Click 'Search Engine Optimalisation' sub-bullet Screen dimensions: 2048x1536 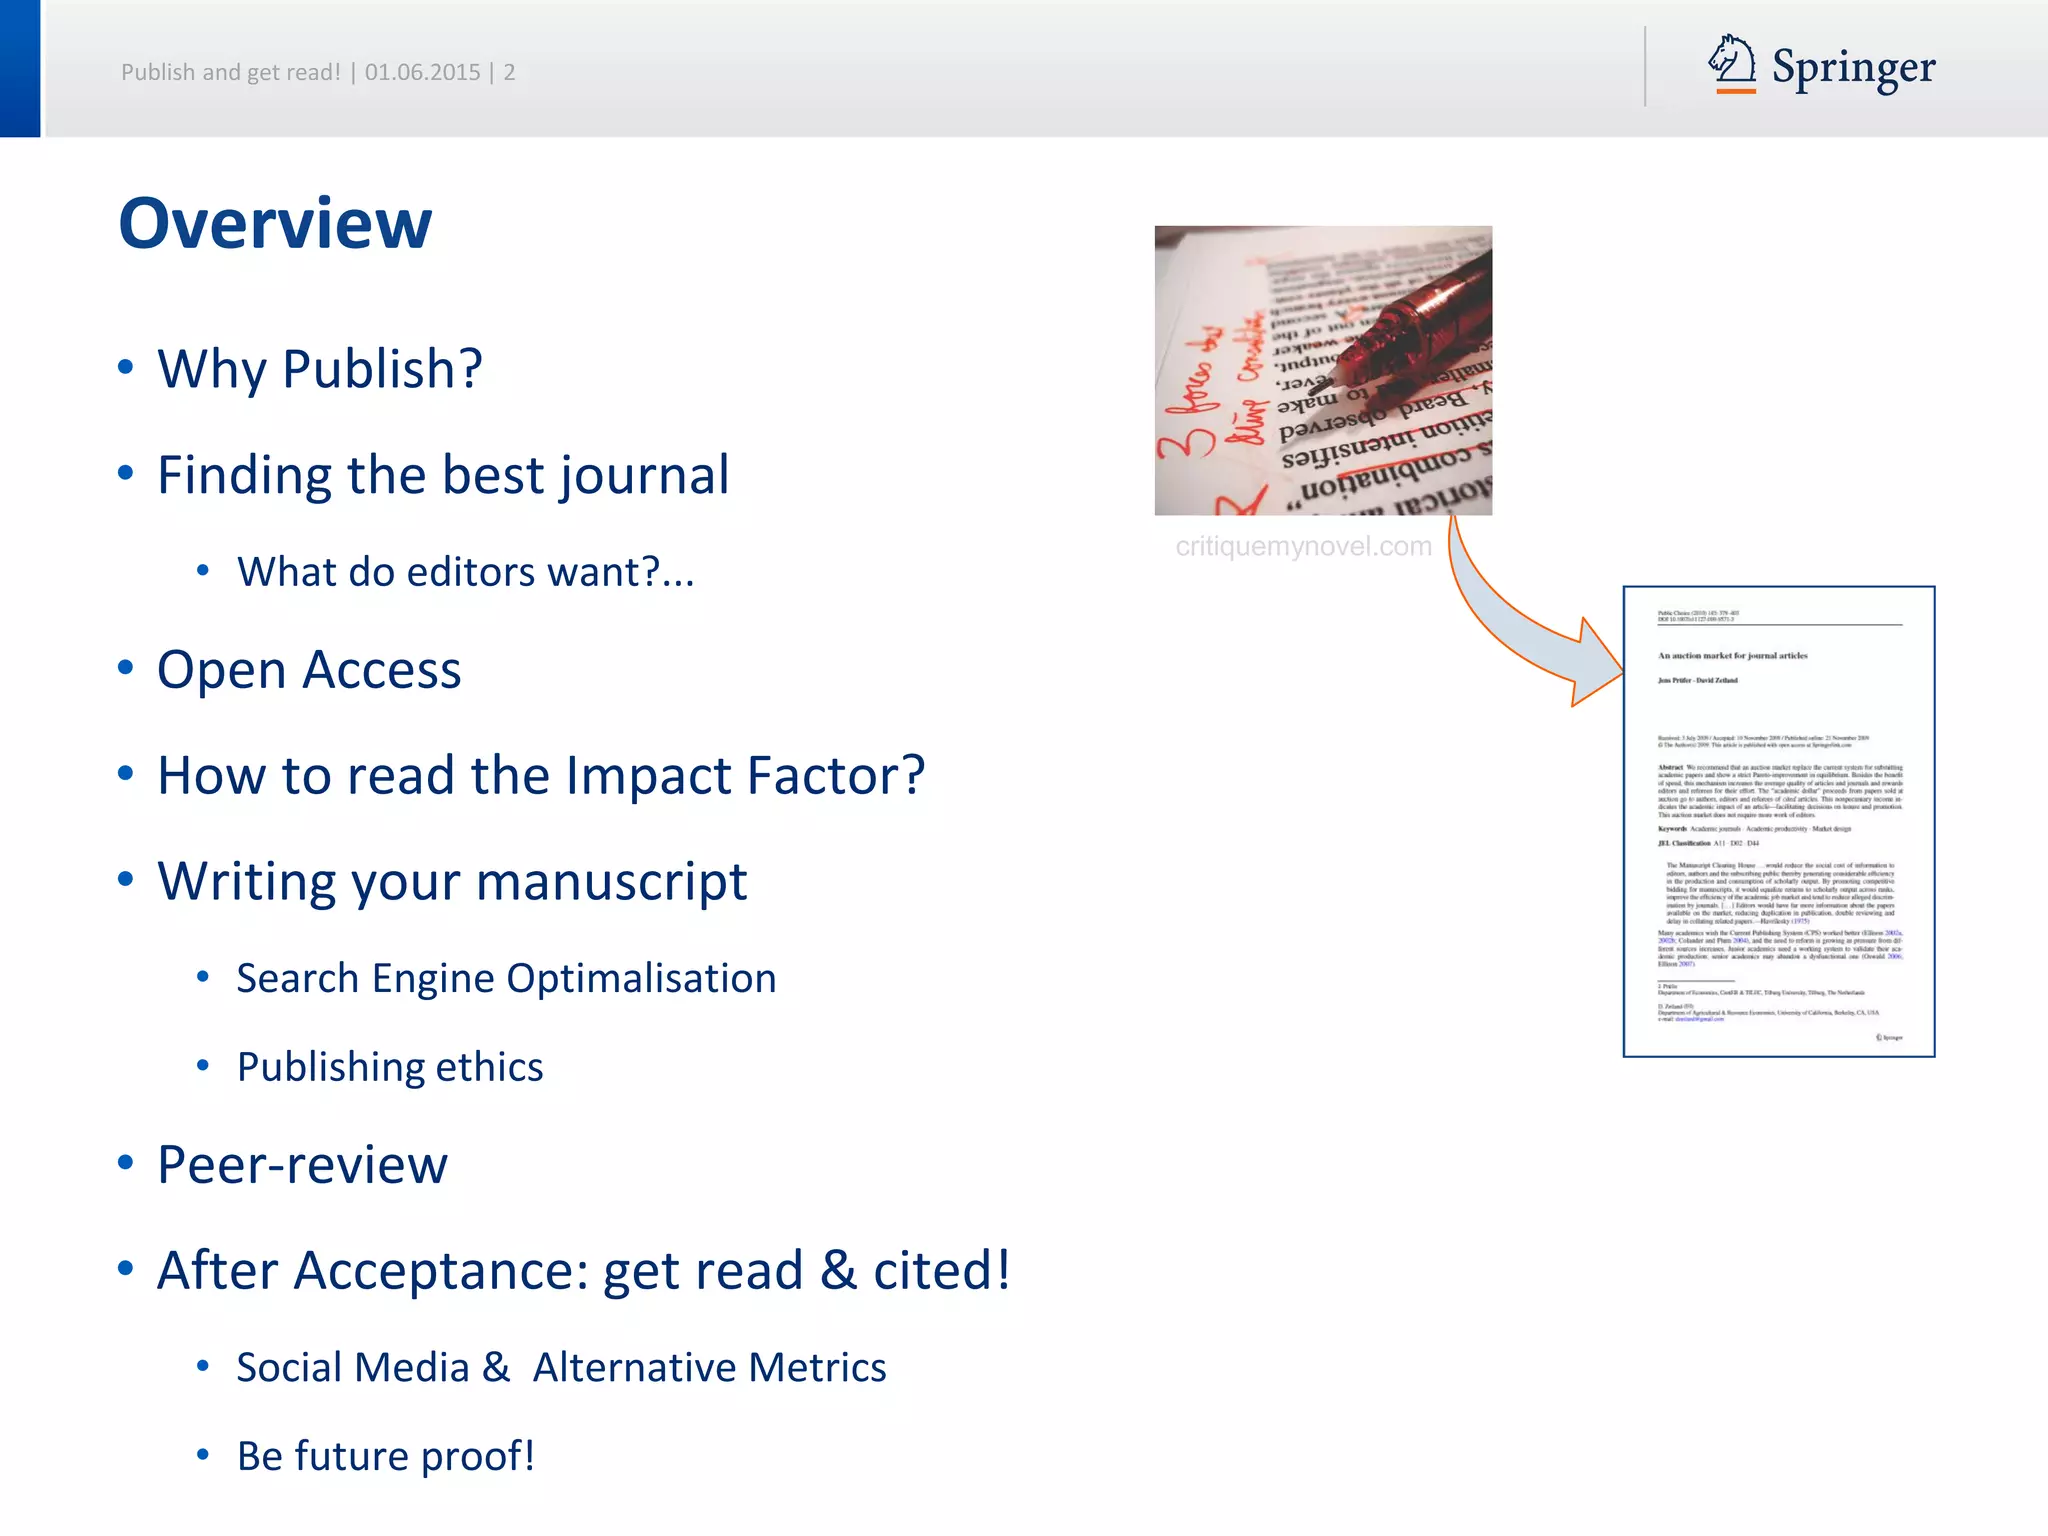click(x=506, y=978)
